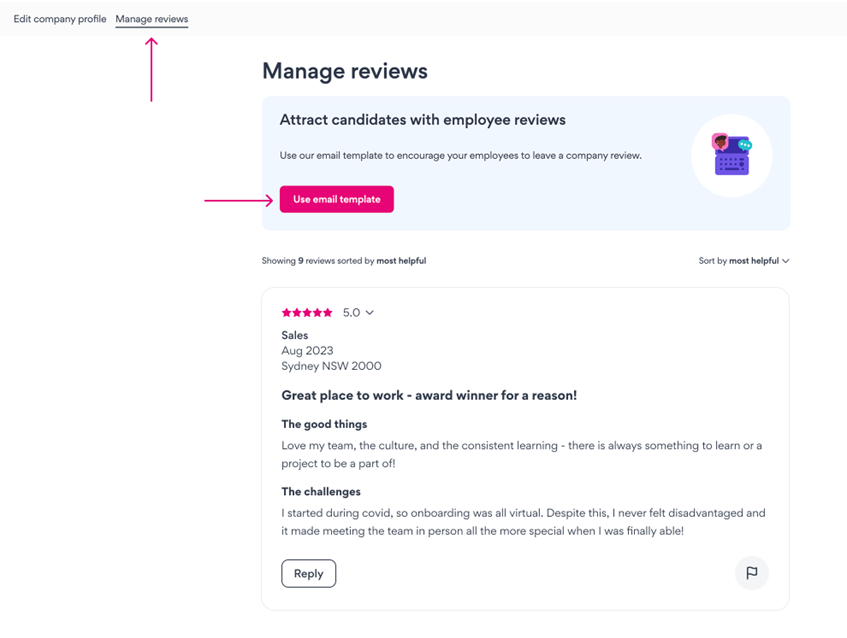Click "The good things" section heading

pyautogui.click(x=324, y=424)
